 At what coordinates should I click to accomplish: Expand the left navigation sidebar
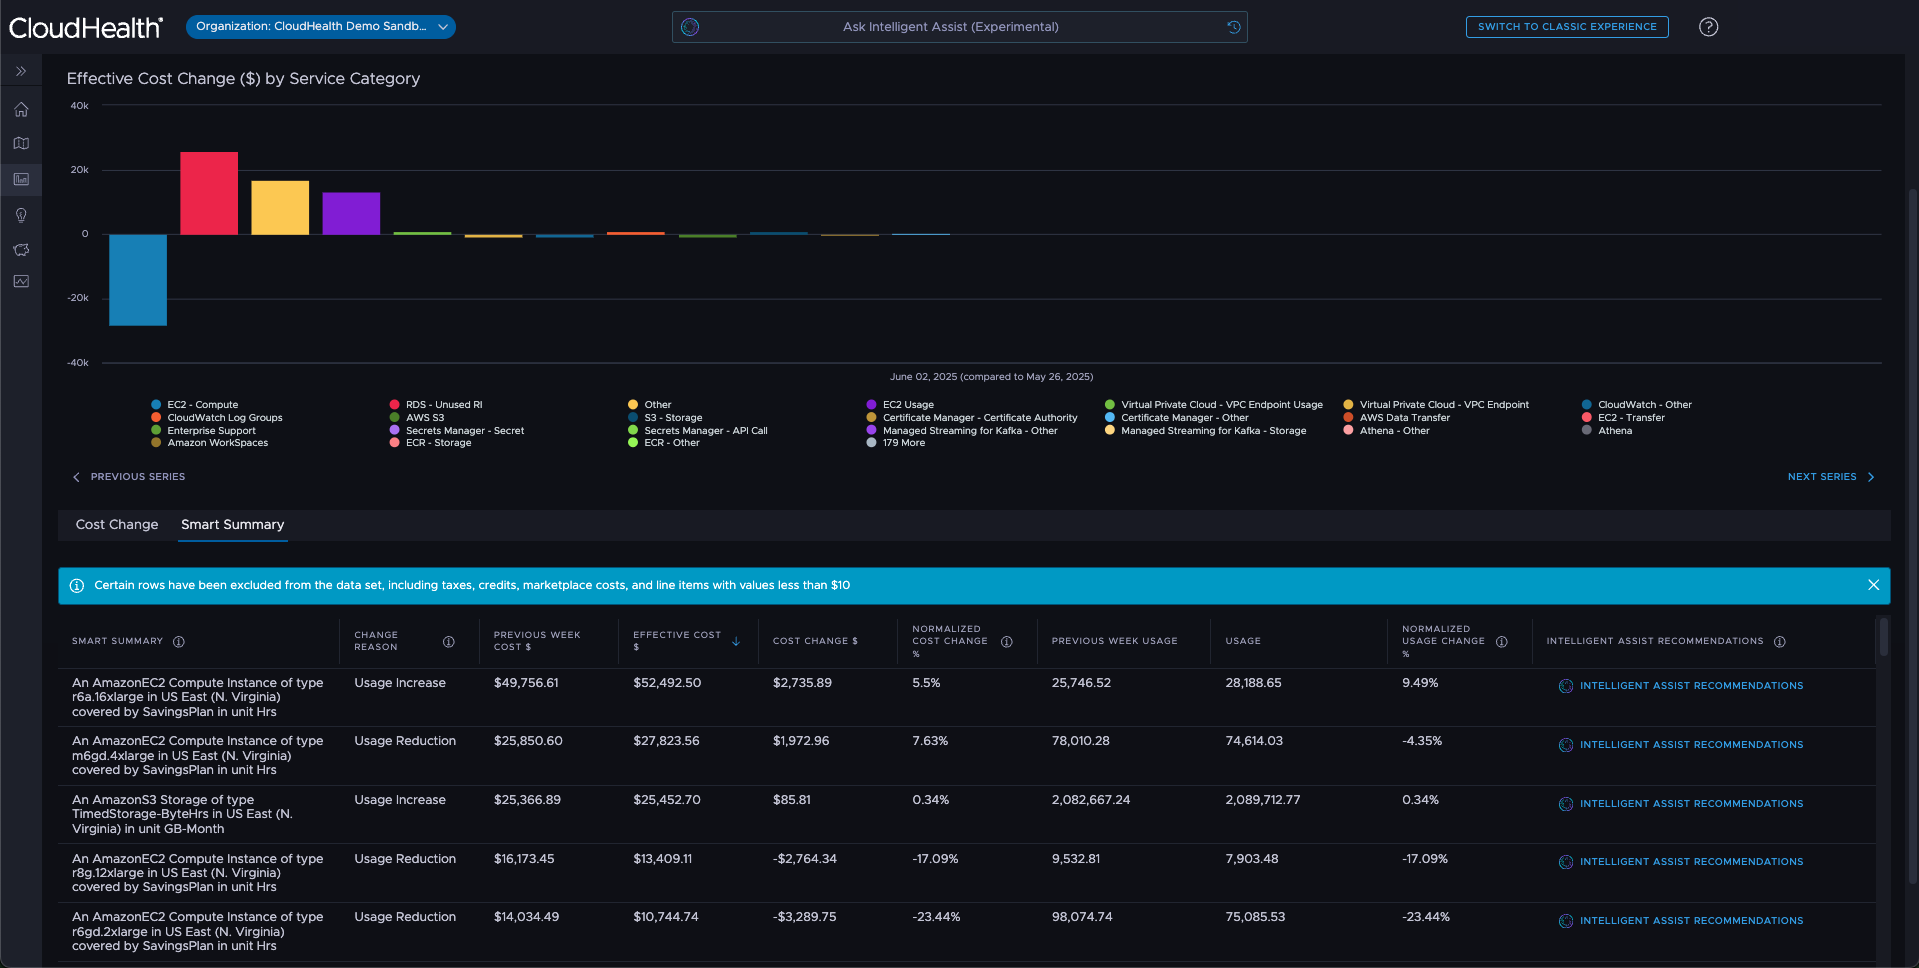tap(21, 71)
